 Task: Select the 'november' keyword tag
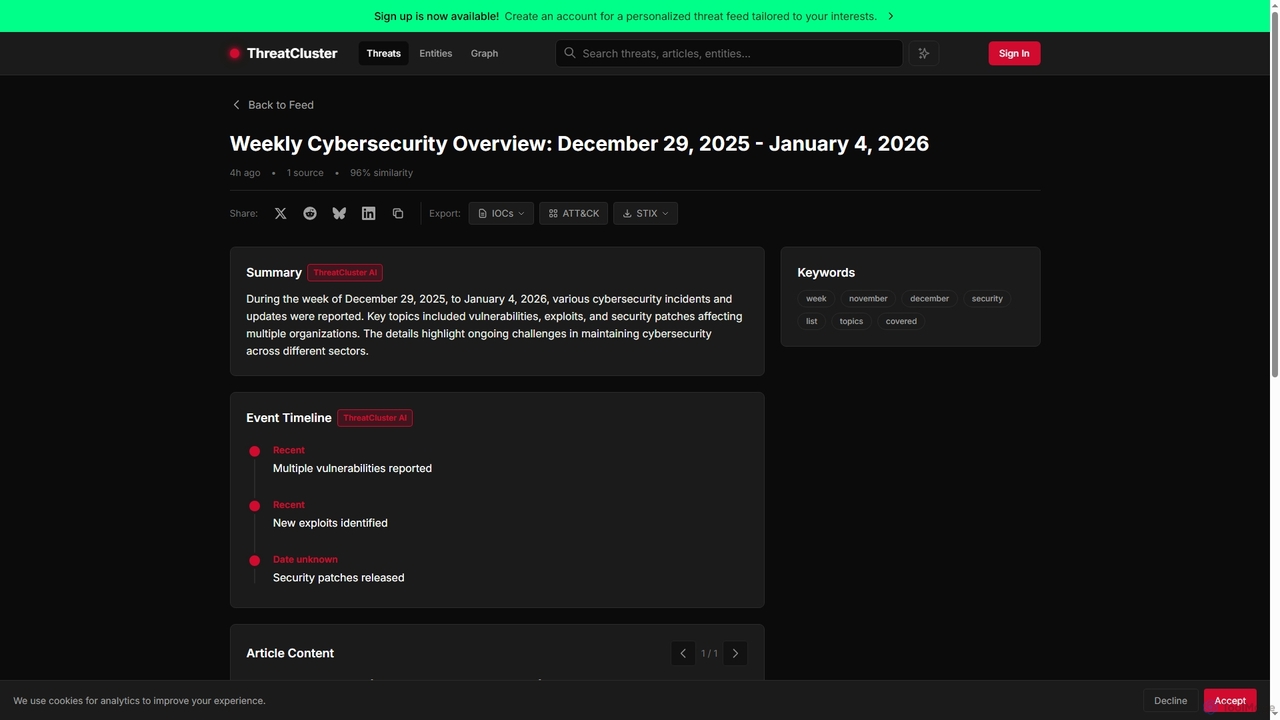868,298
